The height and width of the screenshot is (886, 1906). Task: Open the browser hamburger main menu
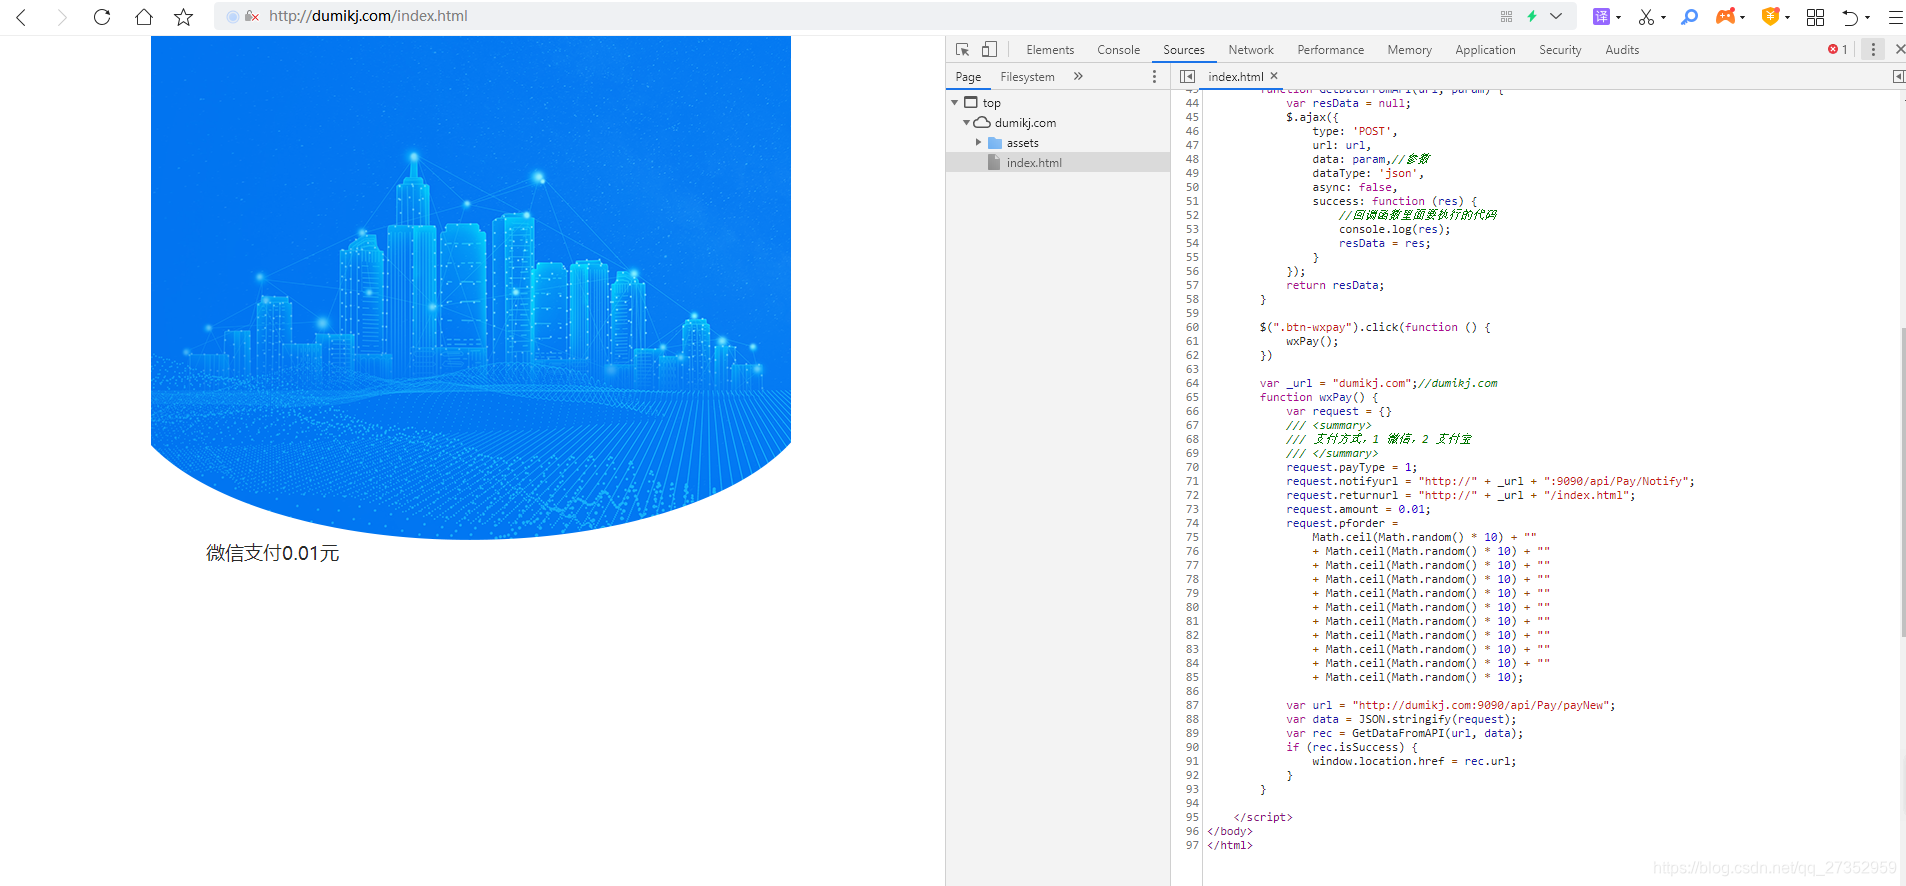[1895, 17]
